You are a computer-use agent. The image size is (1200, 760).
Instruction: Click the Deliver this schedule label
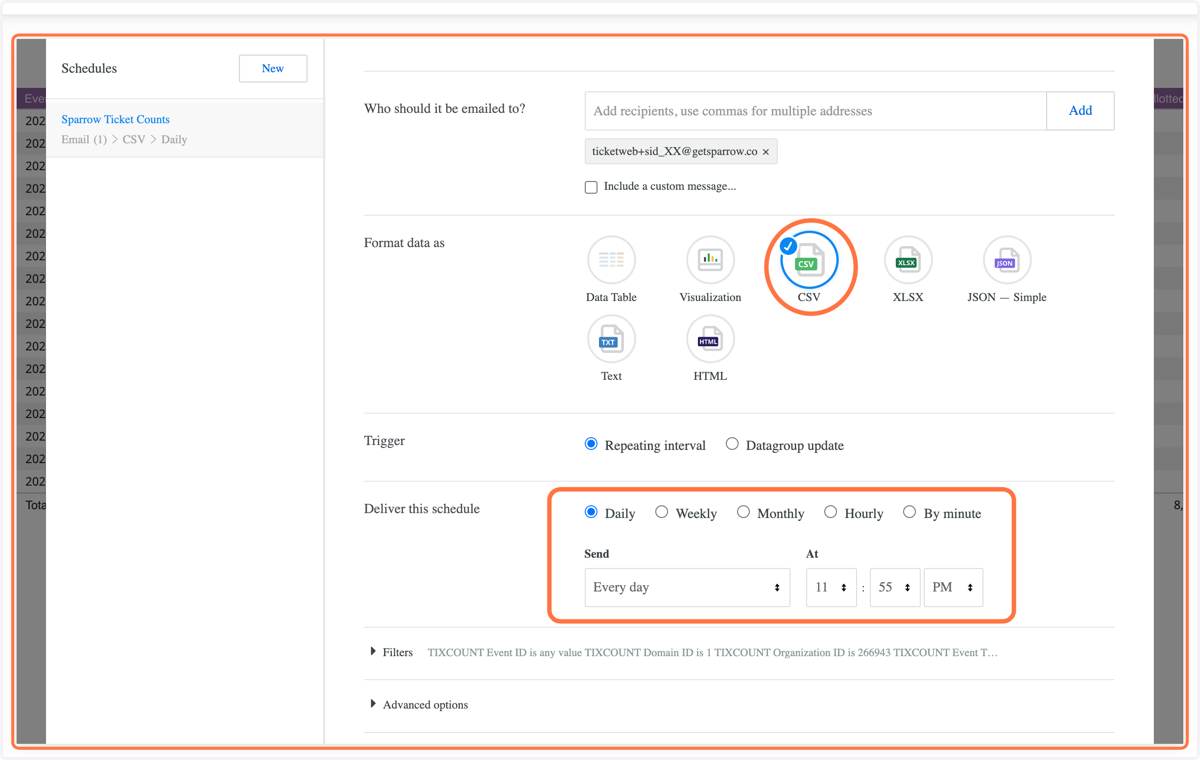pyautogui.click(x=422, y=509)
